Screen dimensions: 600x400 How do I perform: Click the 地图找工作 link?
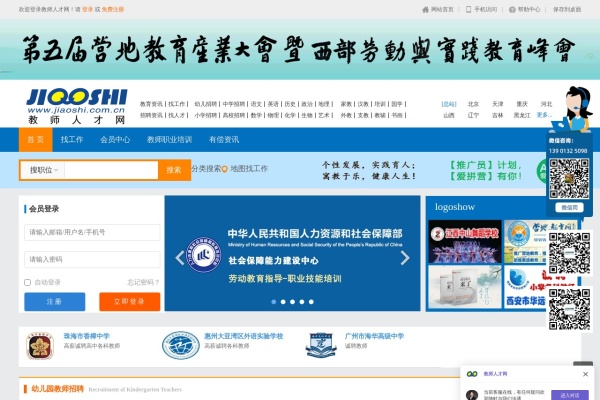[x=249, y=169]
